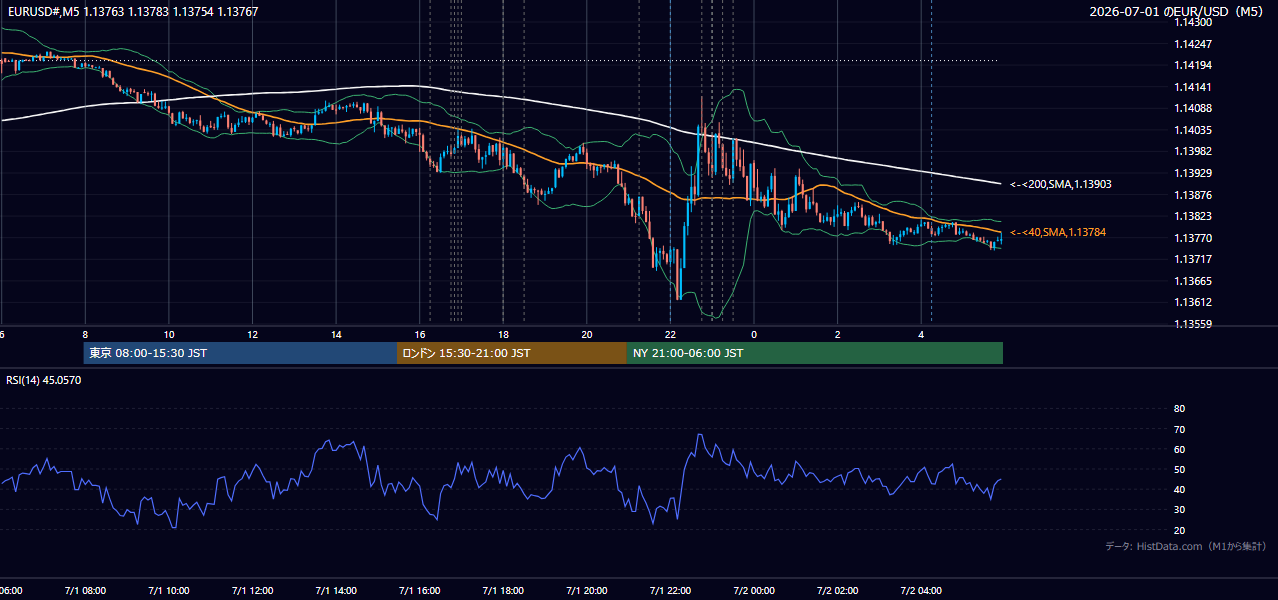Select the <-<40,SMA,1.13784 label
This screenshot has width=1278, height=600.
click(x=1056, y=232)
